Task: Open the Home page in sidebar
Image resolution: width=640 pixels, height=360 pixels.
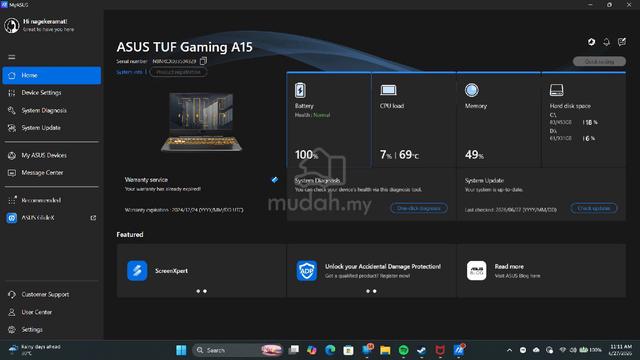Action: pos(51,76)
